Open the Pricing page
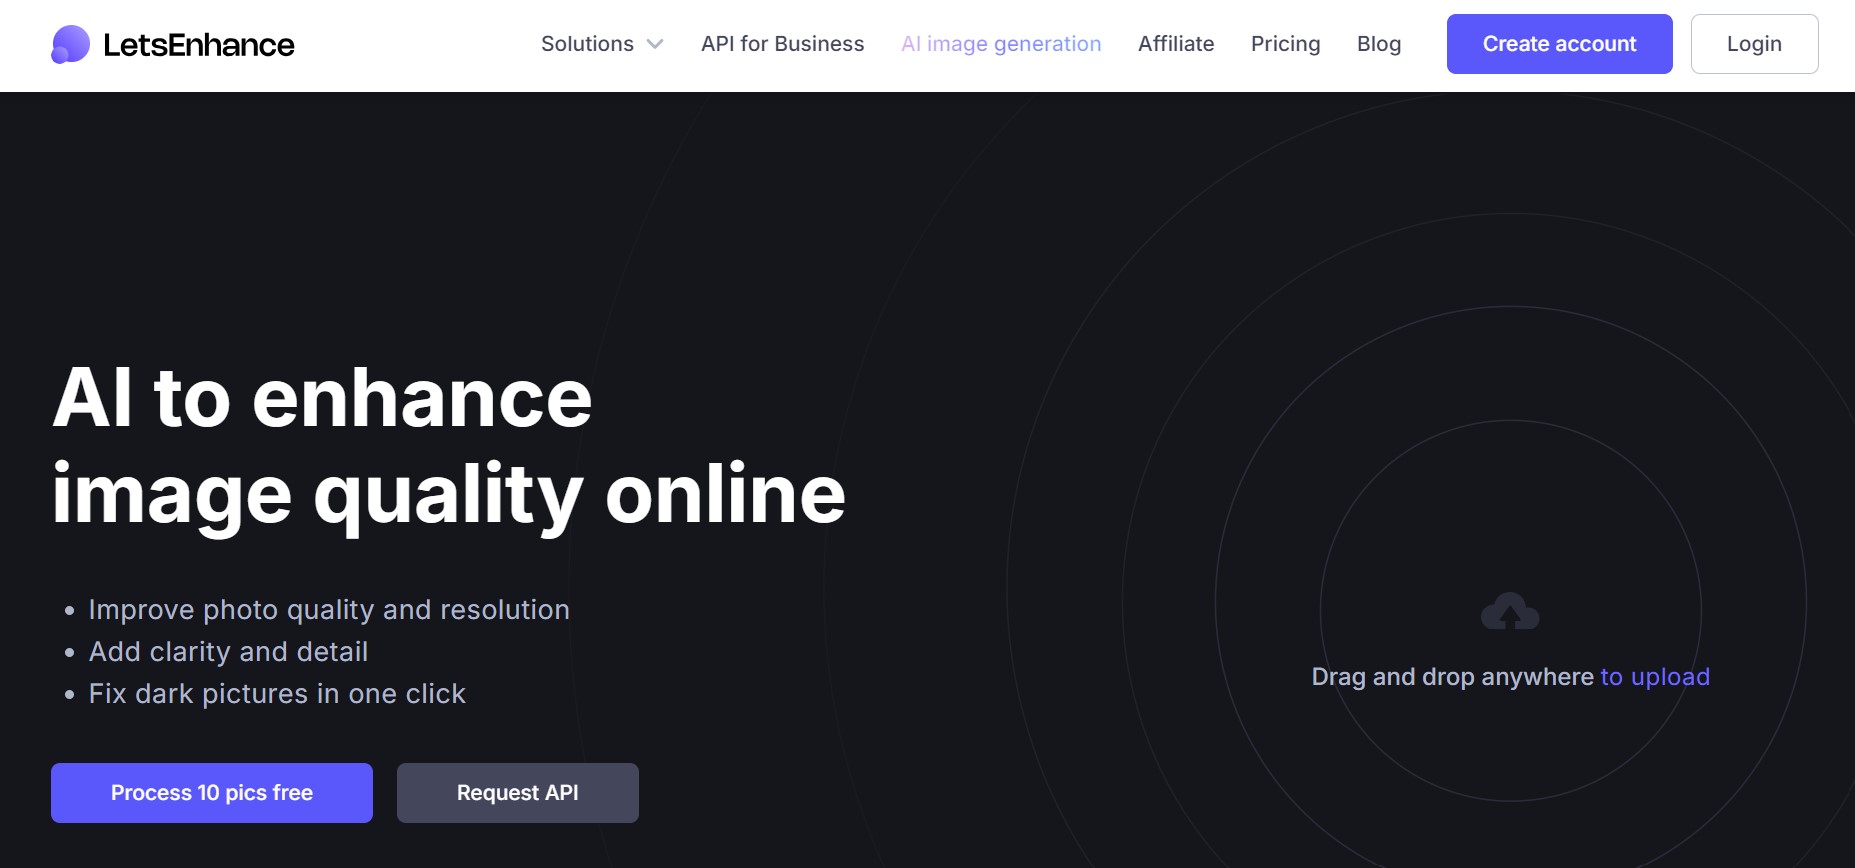The image size is (1855, 868). tap(1285, 44)
